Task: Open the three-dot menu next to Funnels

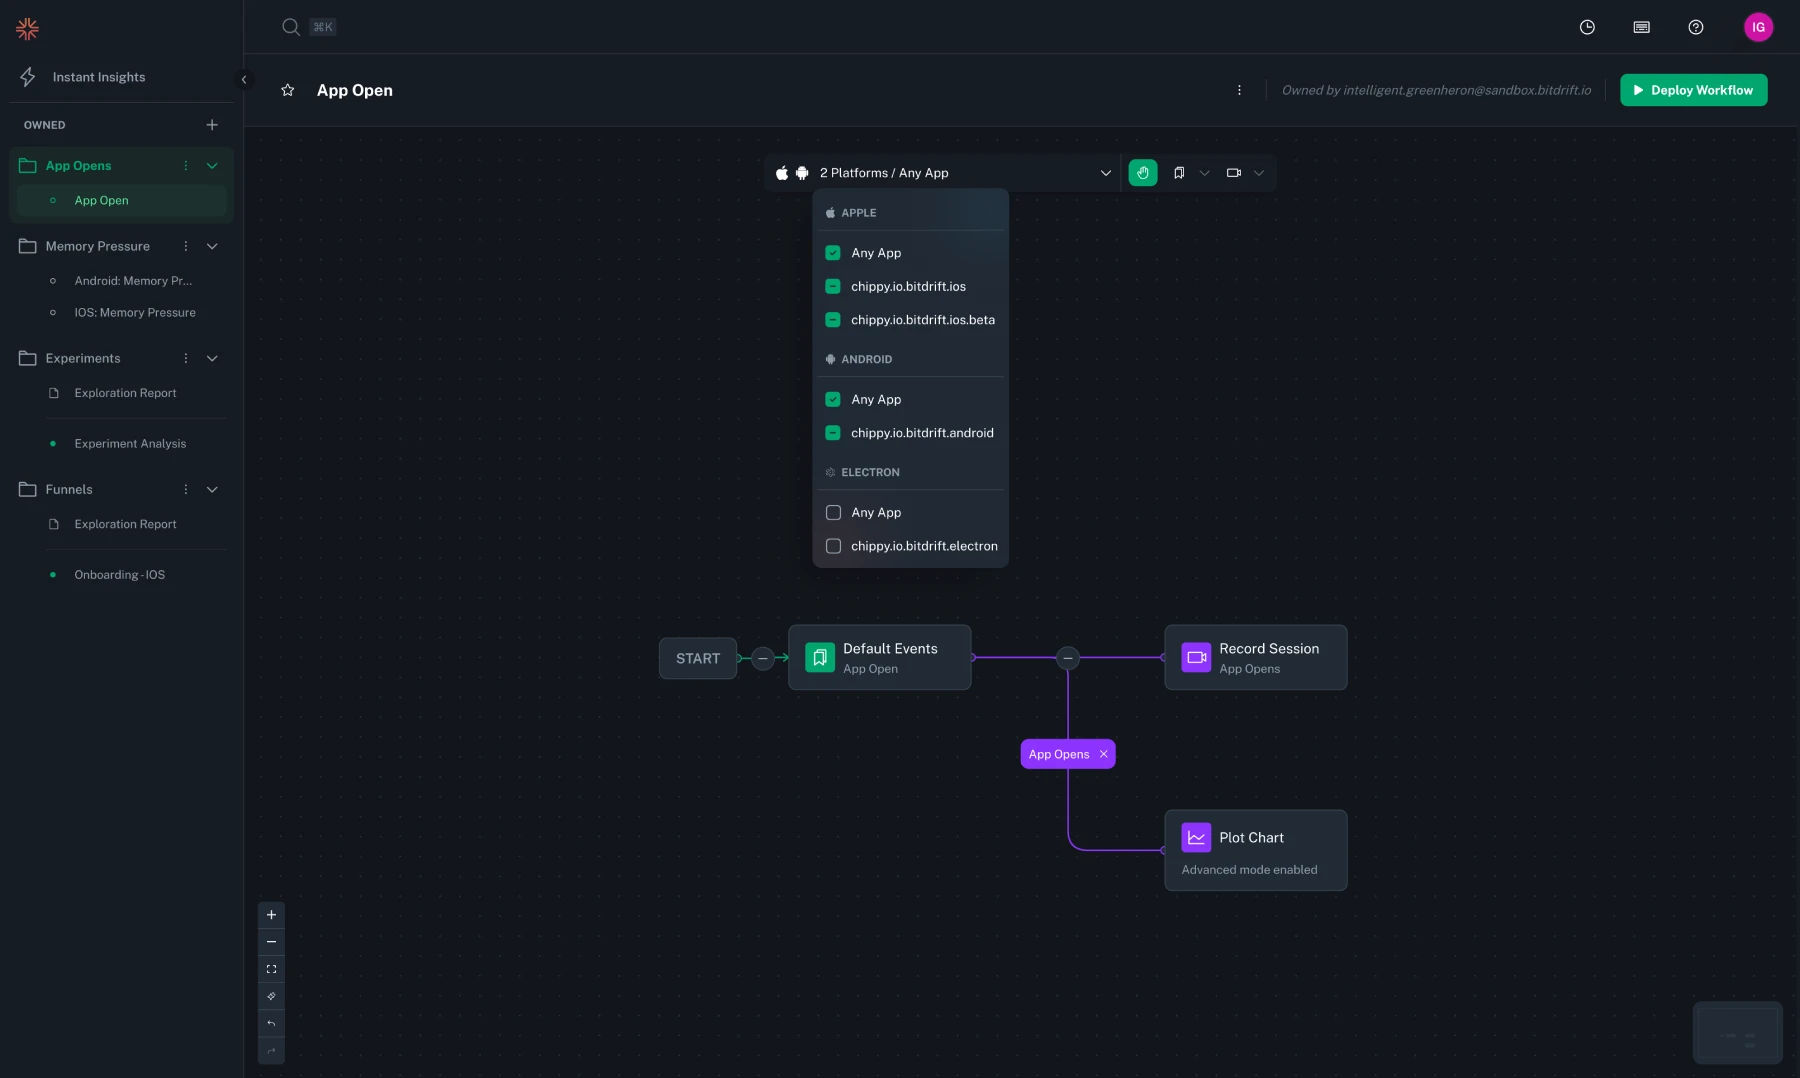Action: click(185, 490)
